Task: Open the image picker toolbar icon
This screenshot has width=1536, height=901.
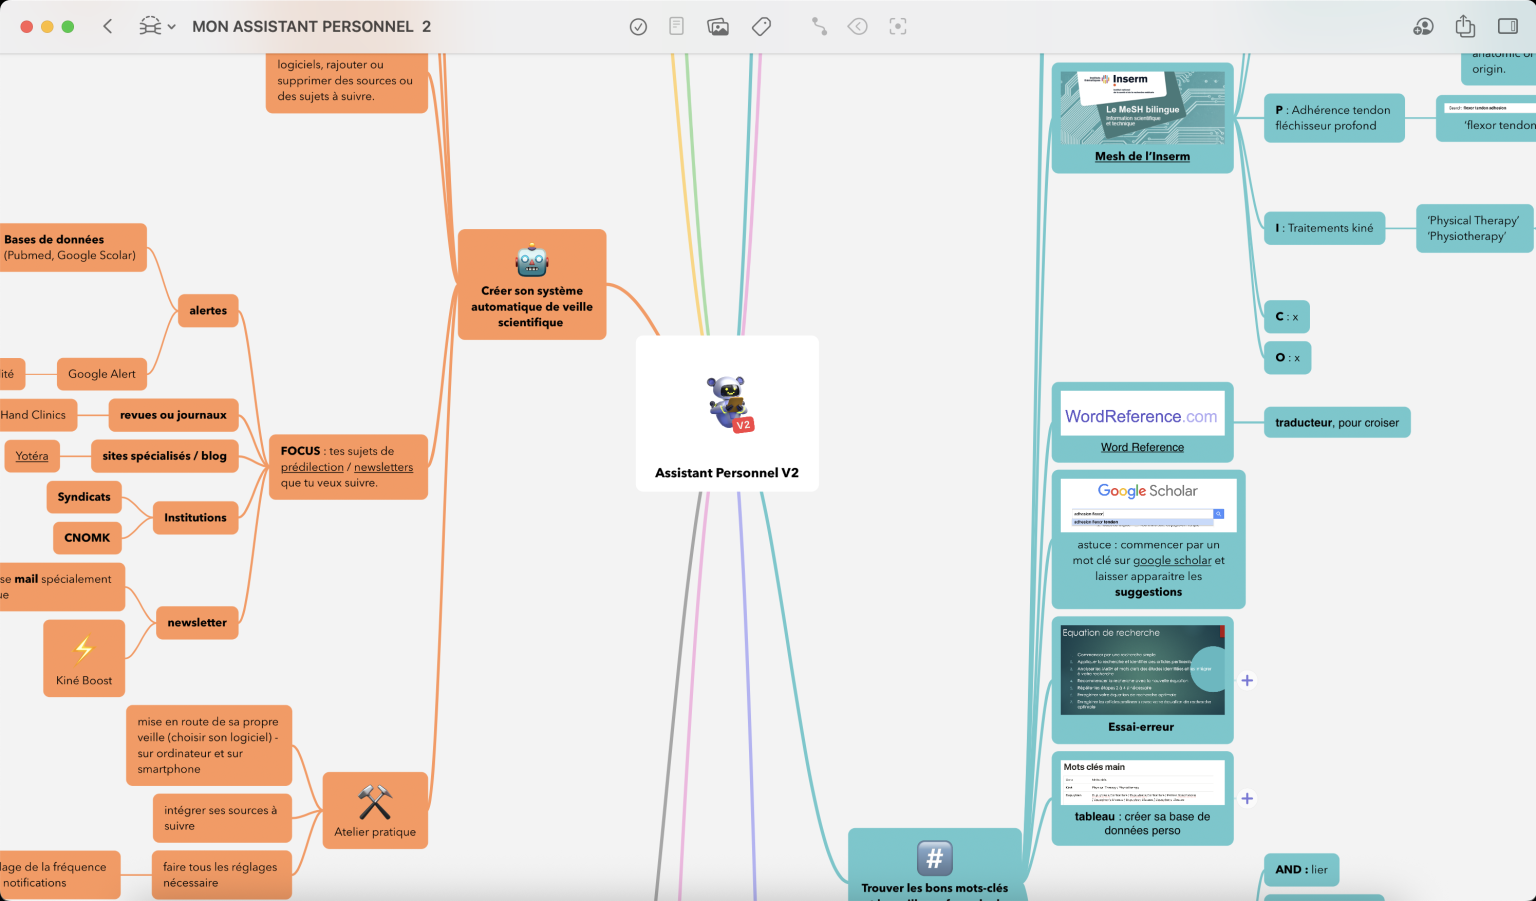Action: [718, 27]
